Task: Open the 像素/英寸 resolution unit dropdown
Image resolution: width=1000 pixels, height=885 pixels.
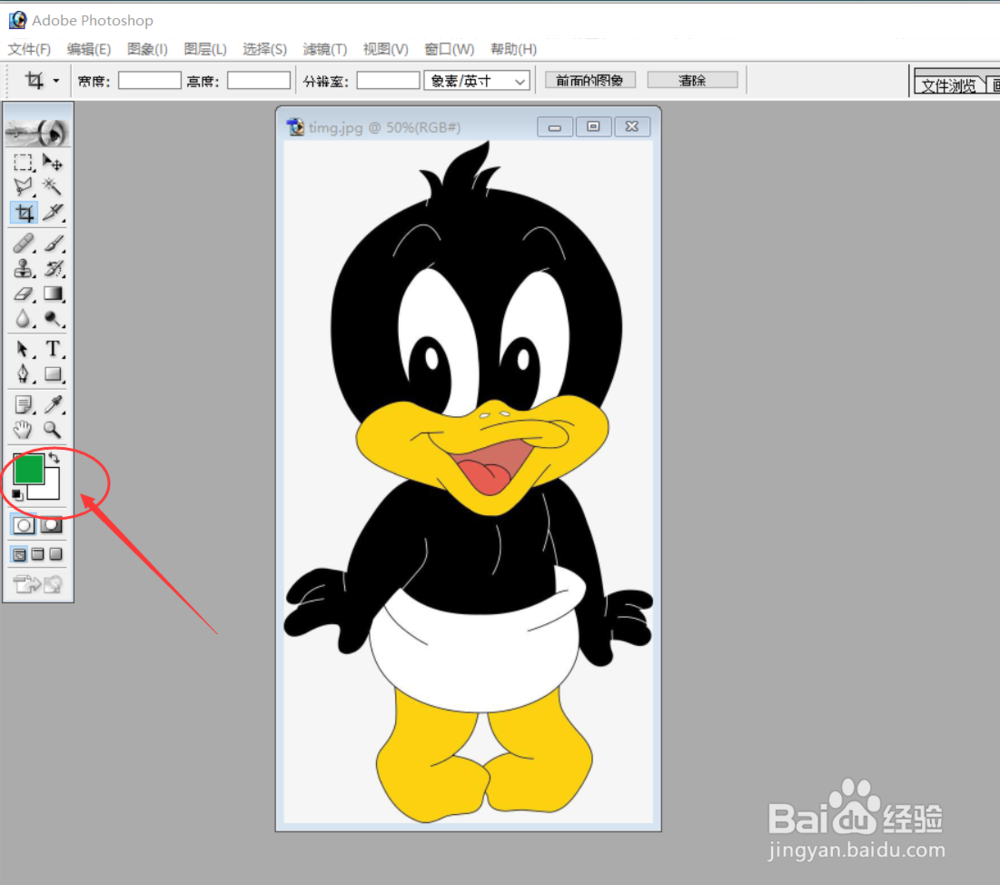Action: pos(476,81)
